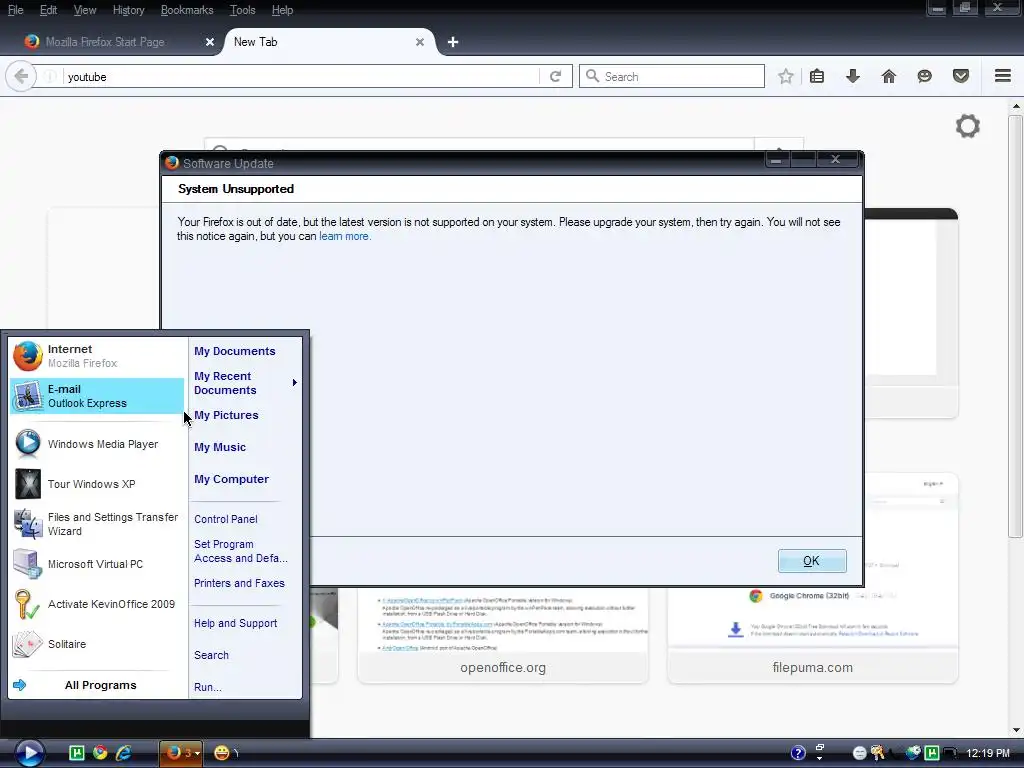Image resolution: width=1024 pixels, height=768 pixels.
Task: Launch Microsoft Virtual PC
Action: pos(98,564)
